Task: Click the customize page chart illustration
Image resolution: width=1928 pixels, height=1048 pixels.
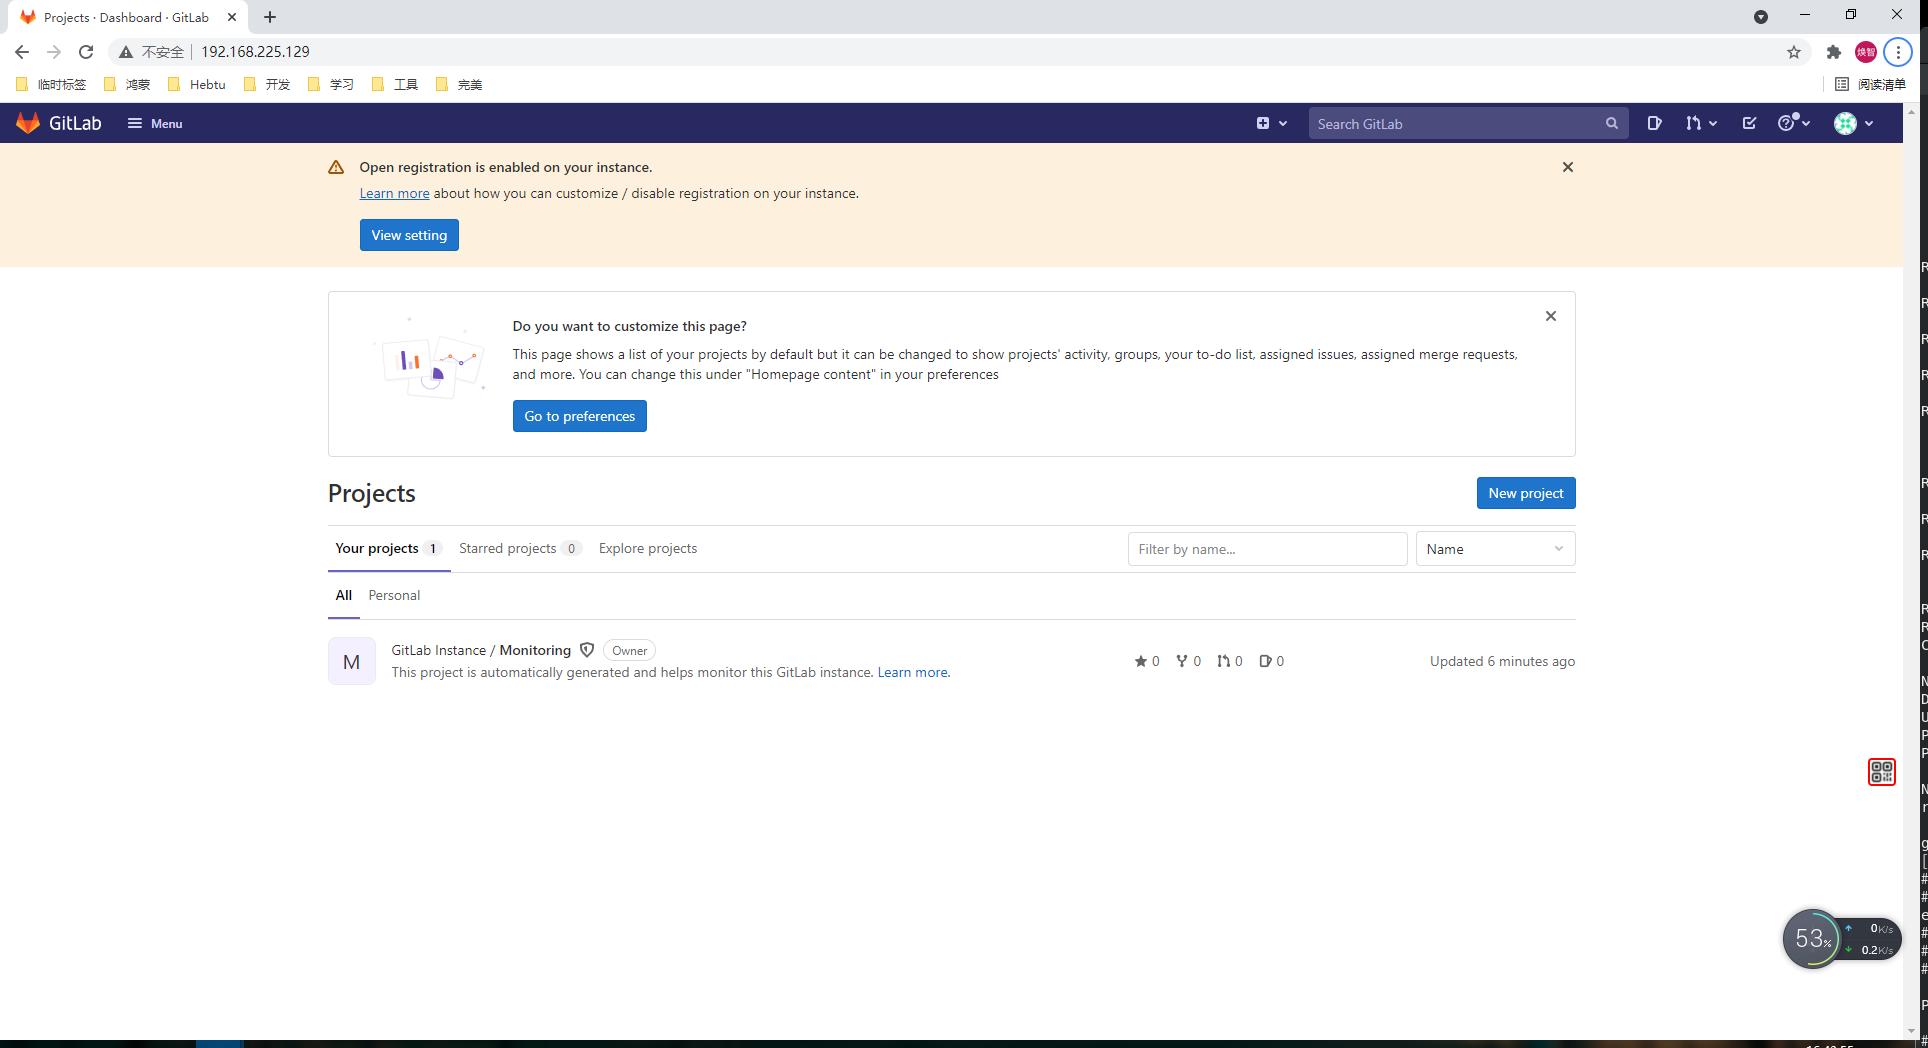Action: click(x=430, y=358)
